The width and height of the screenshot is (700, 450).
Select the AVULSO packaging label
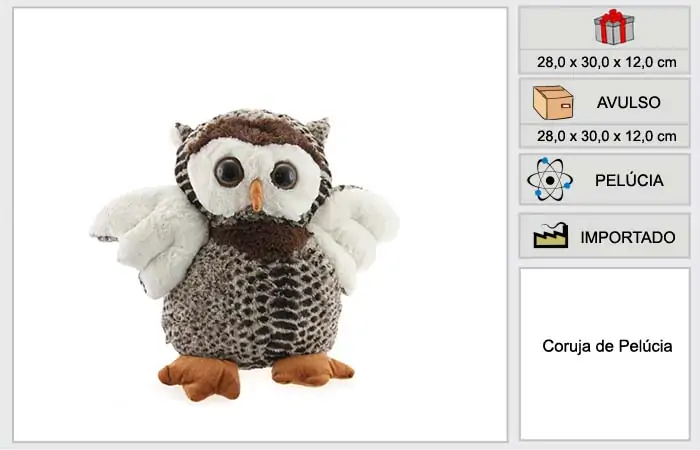click(629, 103)
